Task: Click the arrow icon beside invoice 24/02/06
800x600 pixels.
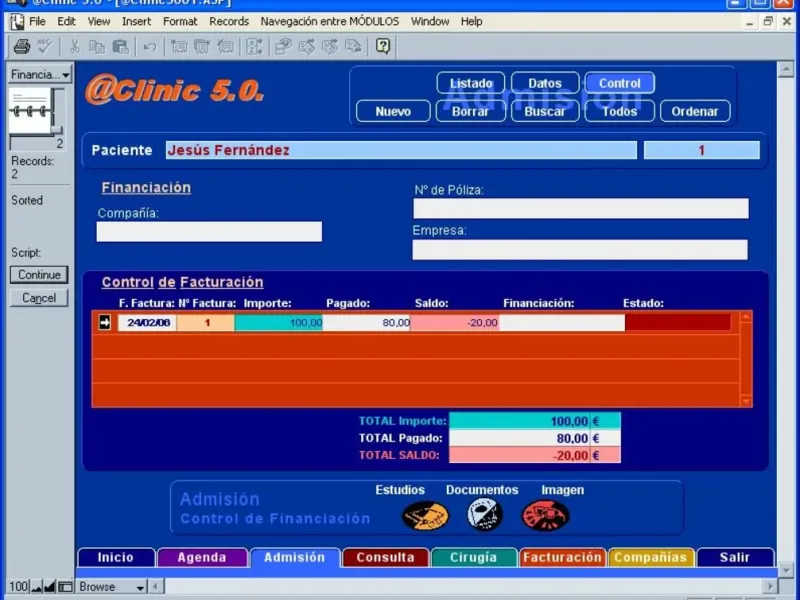Action: pos(105,322)
